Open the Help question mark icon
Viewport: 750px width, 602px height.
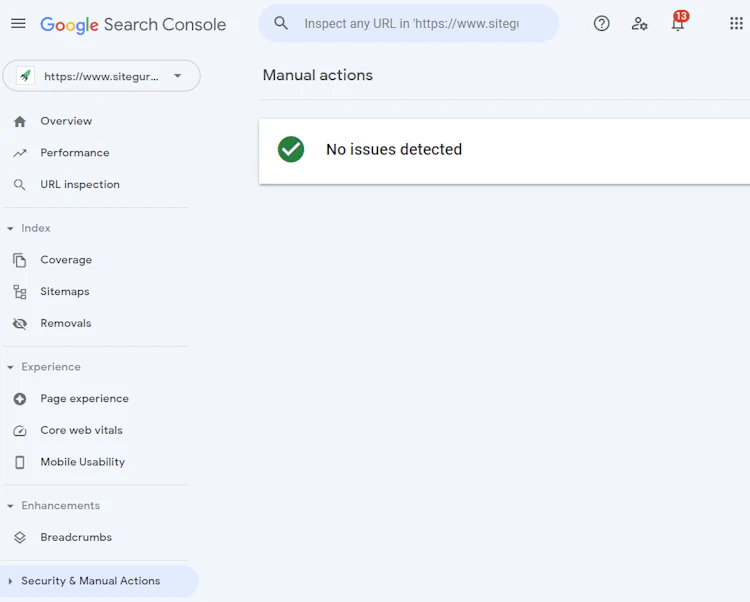(x=601, y=23)
